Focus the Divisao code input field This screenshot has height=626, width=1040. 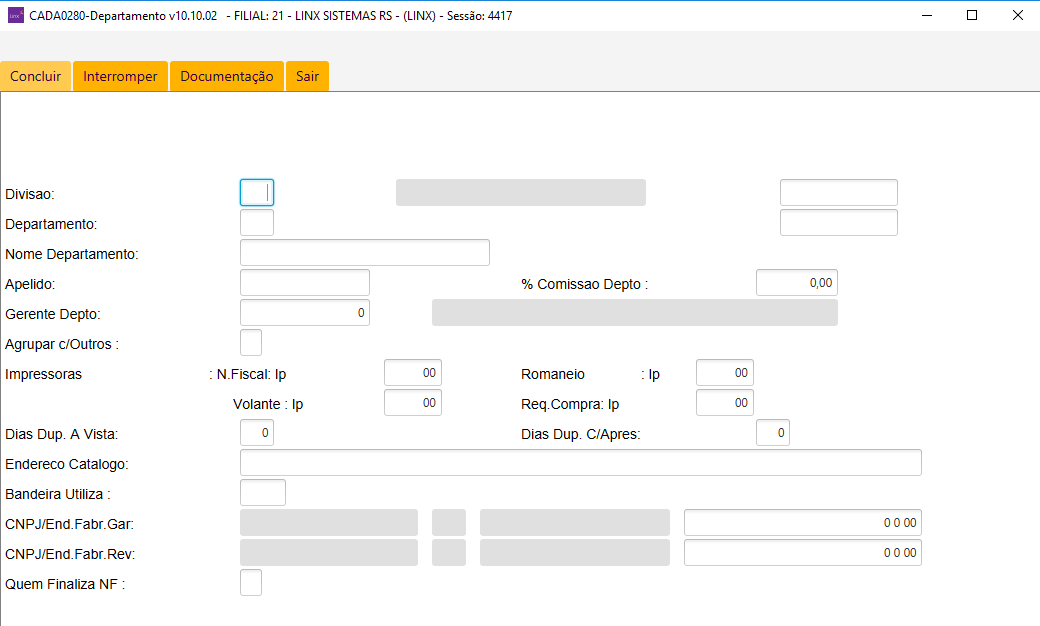pyautogui.click(x=257, y=193)
